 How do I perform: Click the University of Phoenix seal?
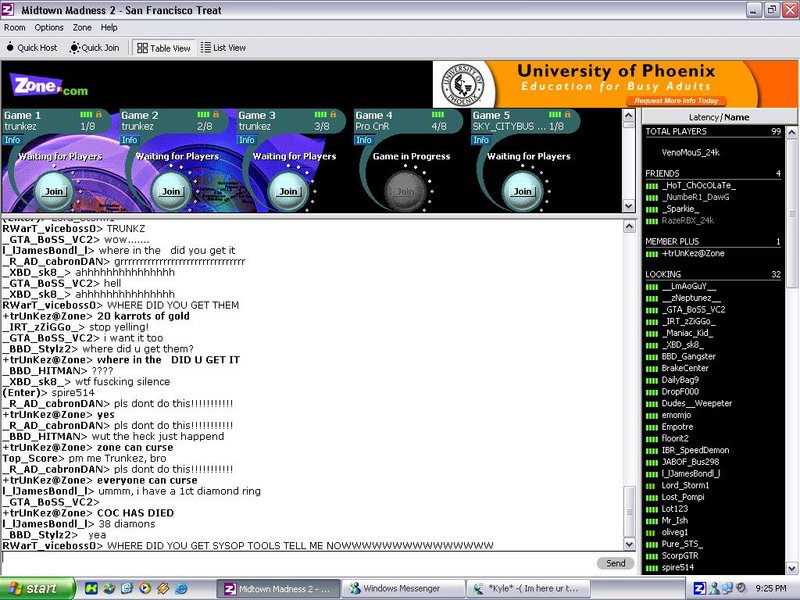pos(463,85)
